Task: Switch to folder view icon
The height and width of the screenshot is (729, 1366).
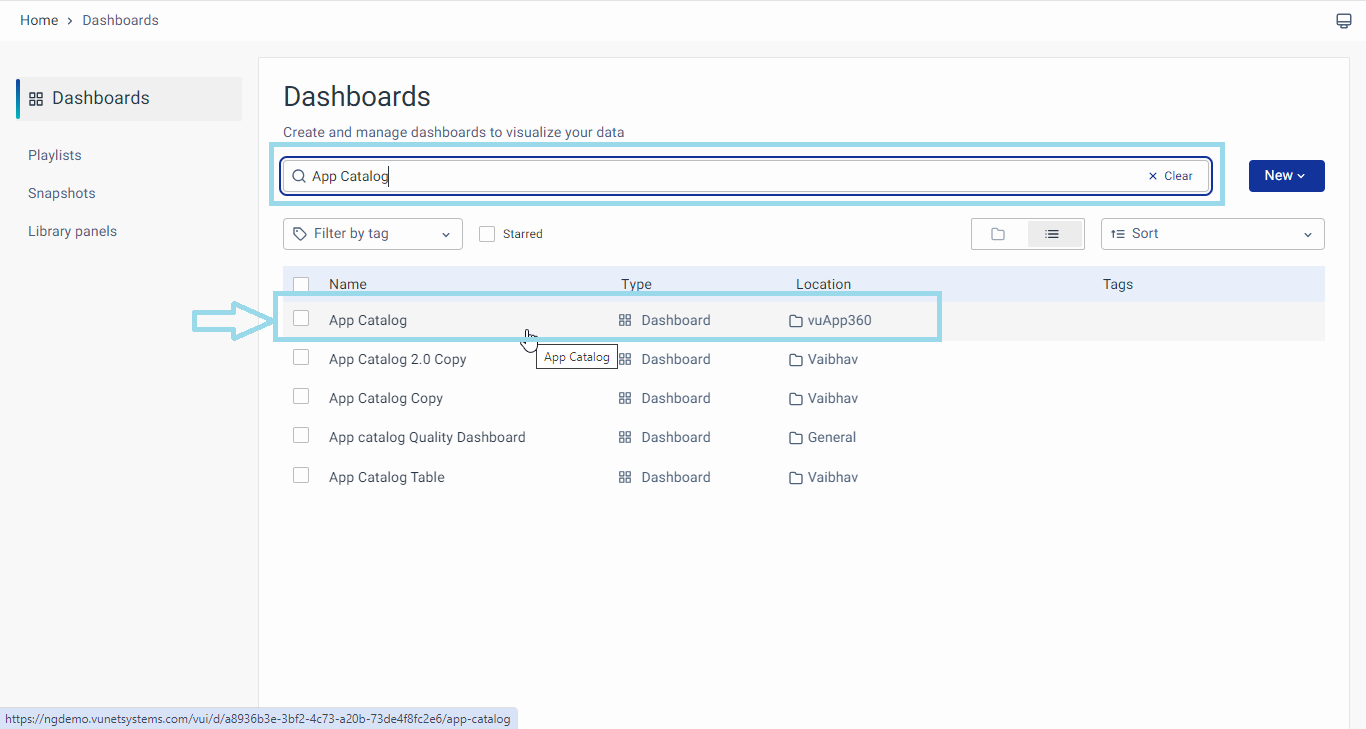Action: [x=998, y=234]
